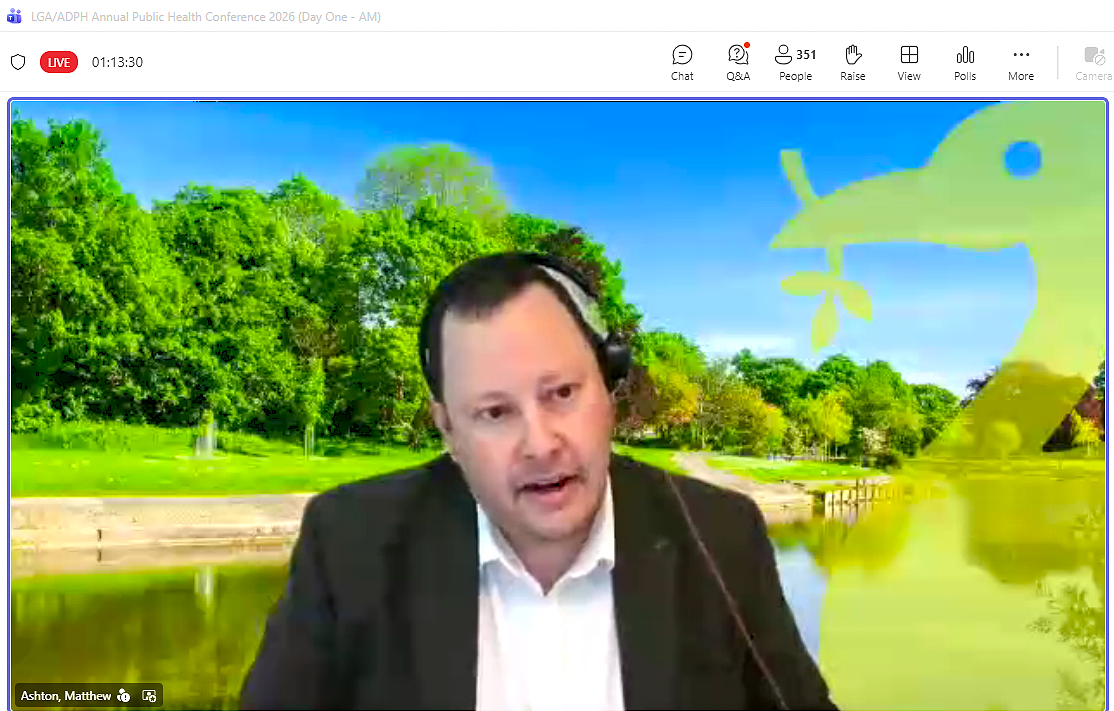The image size is (1114, 711).
Task: Toggle the disabled Camera button
Action: pos(1093,62)
